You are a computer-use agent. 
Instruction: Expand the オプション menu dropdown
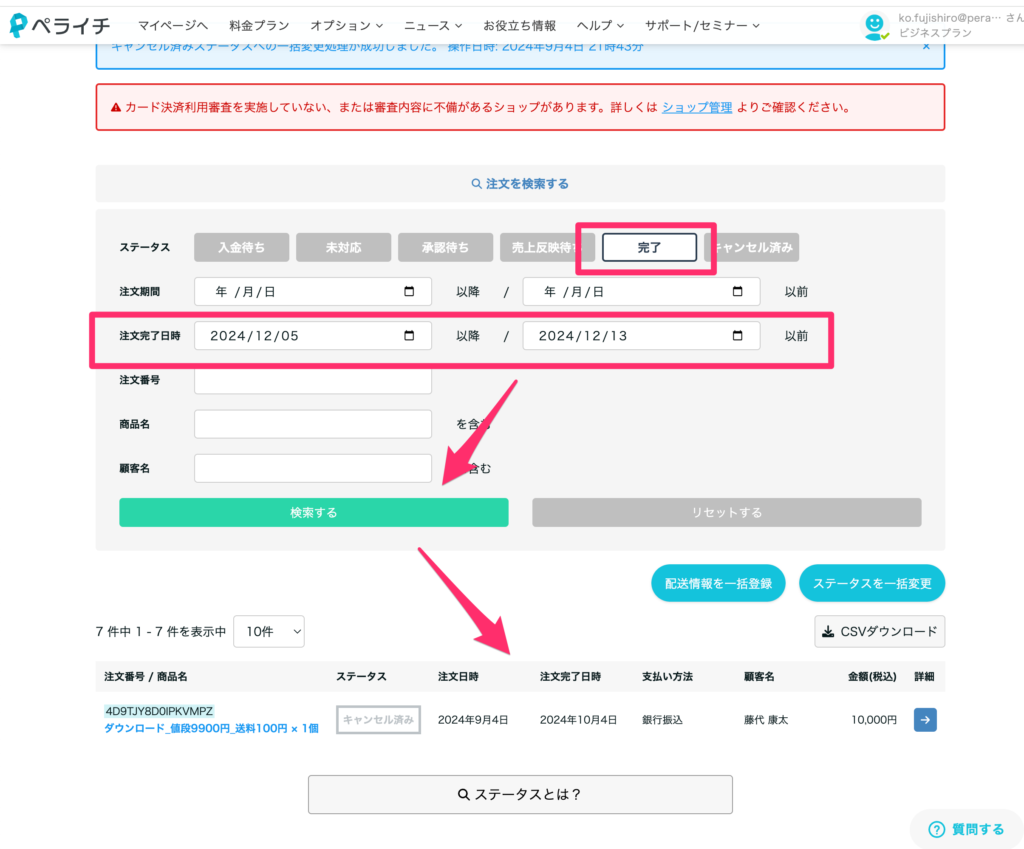coord(346,25)
